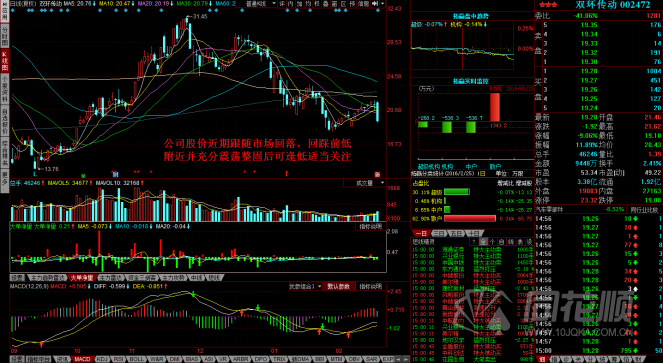The width and height of the screenshot is (663, 364).
Task: Click the 评 toolbar icon above chart
Action: pyautogui.click(x=282, y=3)
